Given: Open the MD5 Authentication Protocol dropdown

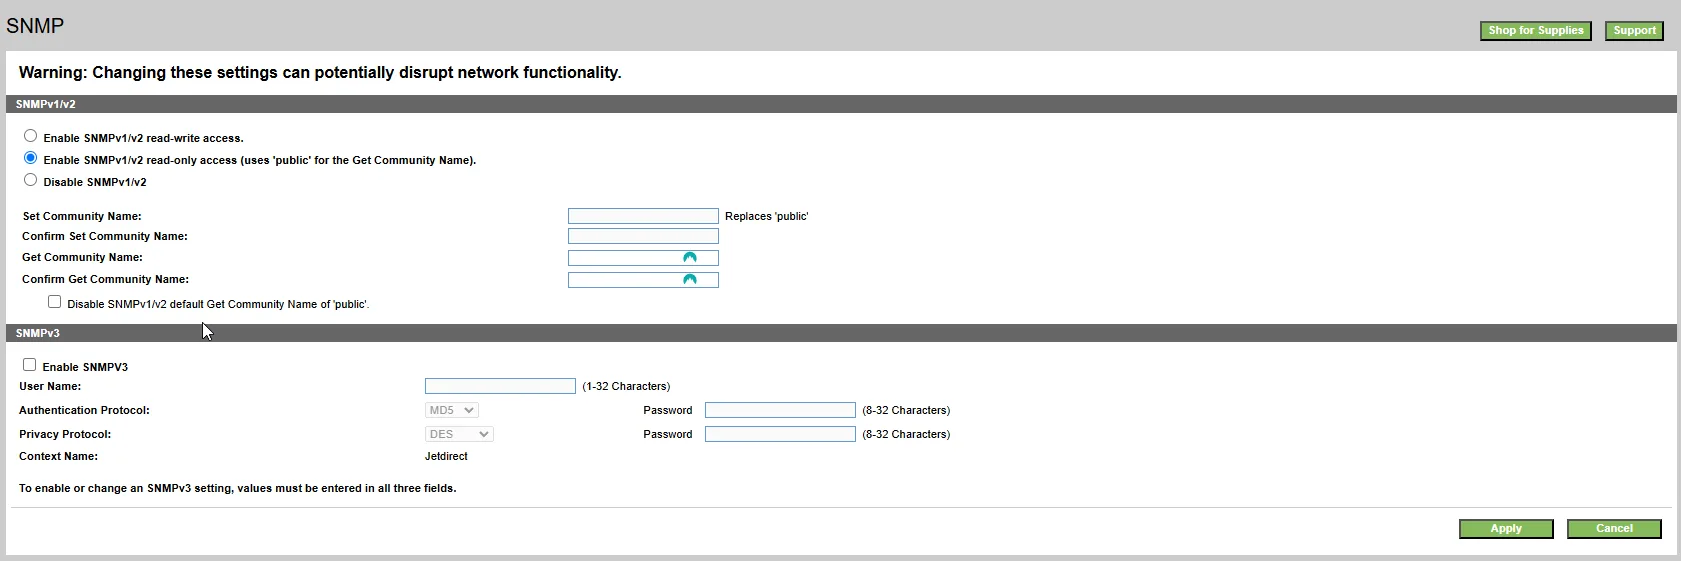Looking at the screenshot, I should point(452,410).
